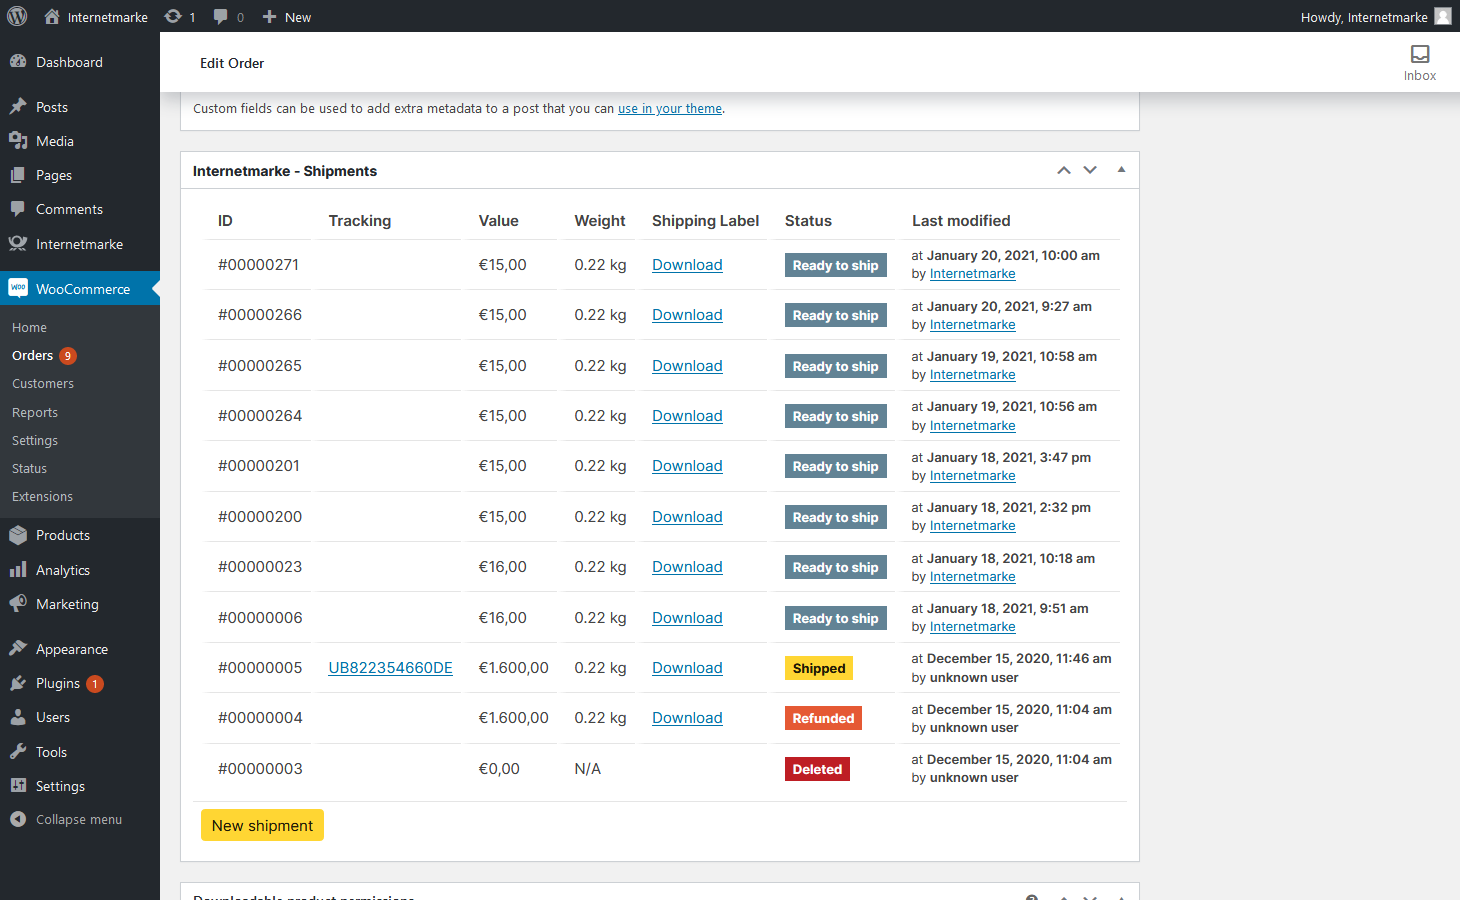This screenshot has width=1460, height=900.
Task: Open the Inbox icon
Action: click(x=1420, y=54)
